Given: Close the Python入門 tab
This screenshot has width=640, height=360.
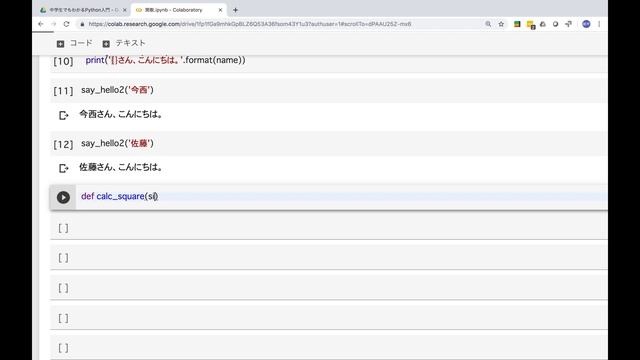Looking at the screenshot, I should coord(125,10).
